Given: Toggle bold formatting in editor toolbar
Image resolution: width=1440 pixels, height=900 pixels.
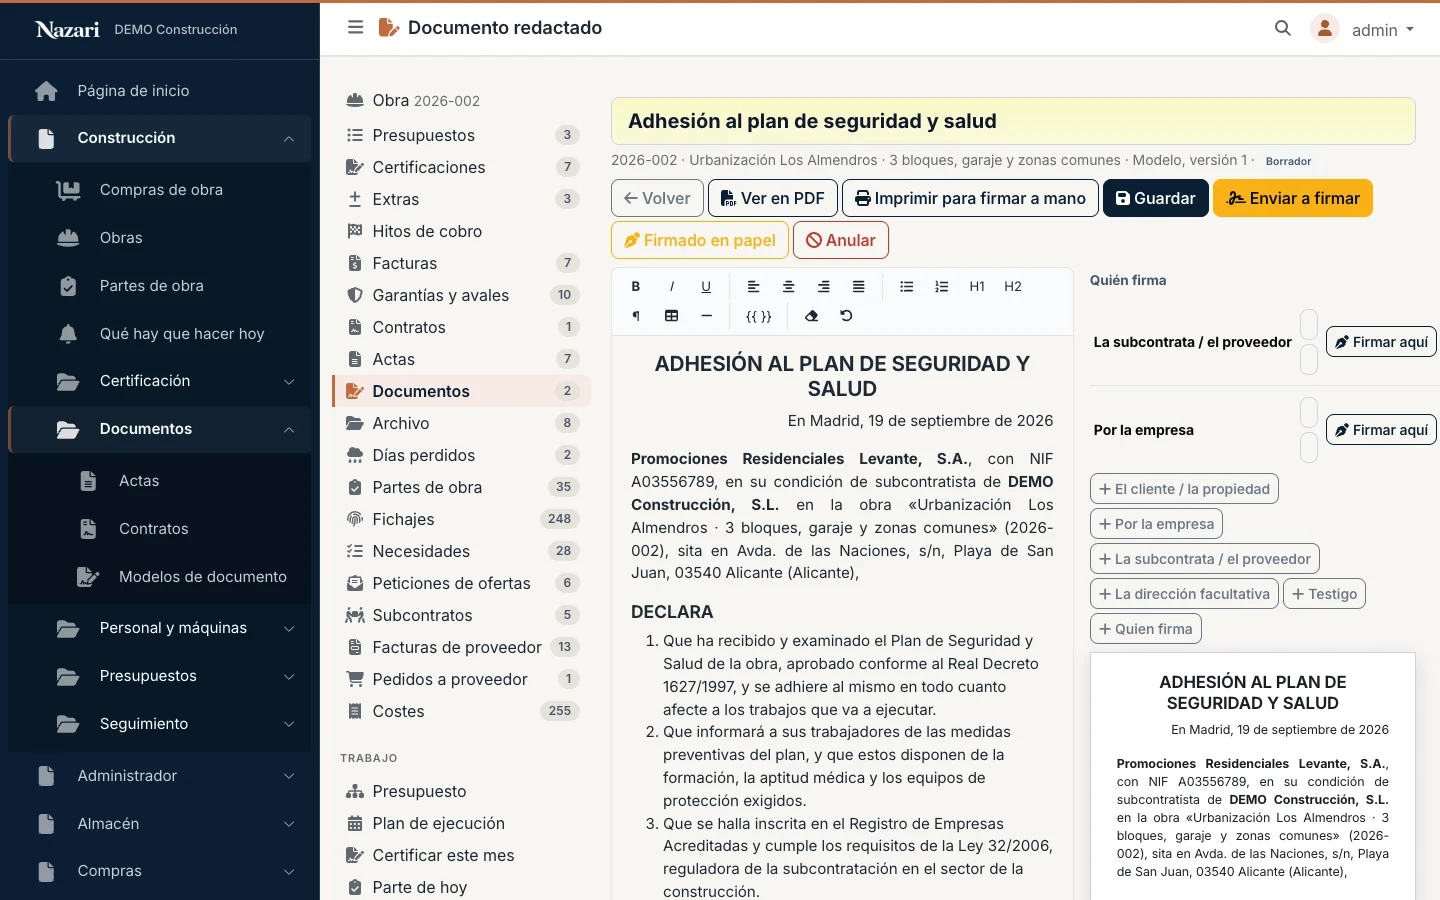Looking at the screenshot, I should tap(636, 286).
